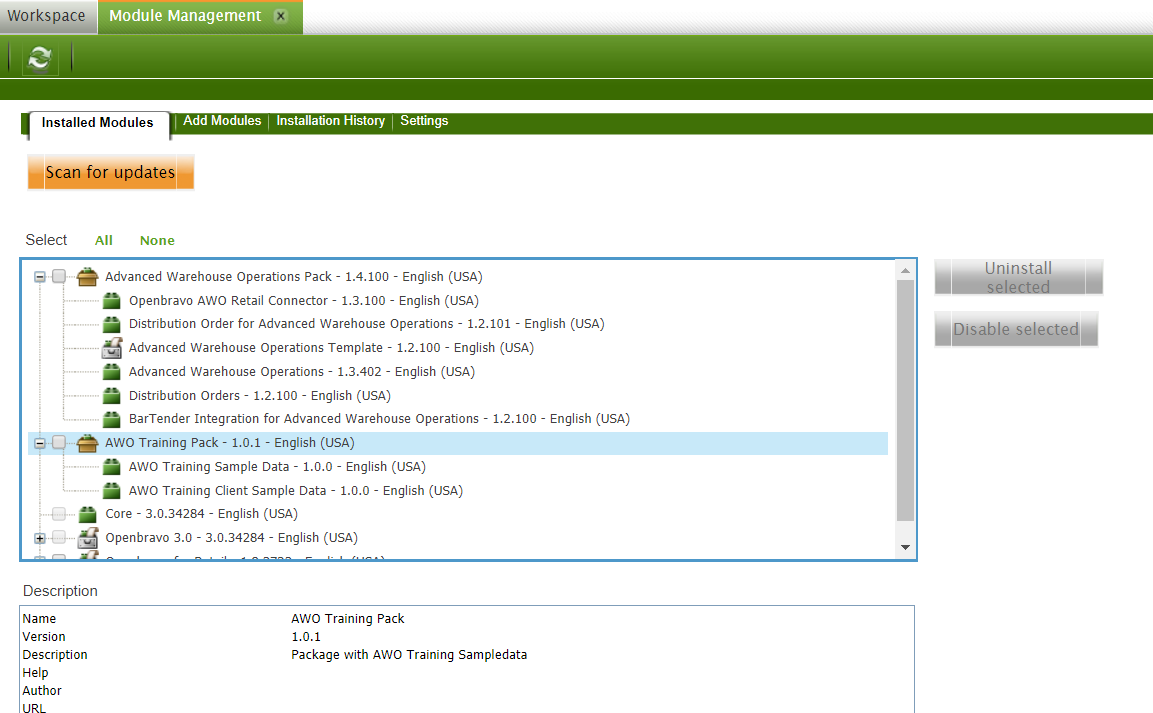
Task: Select Distribution Orders 1.2.100 row
Action: pyautogui.click(x=260, y=395)
